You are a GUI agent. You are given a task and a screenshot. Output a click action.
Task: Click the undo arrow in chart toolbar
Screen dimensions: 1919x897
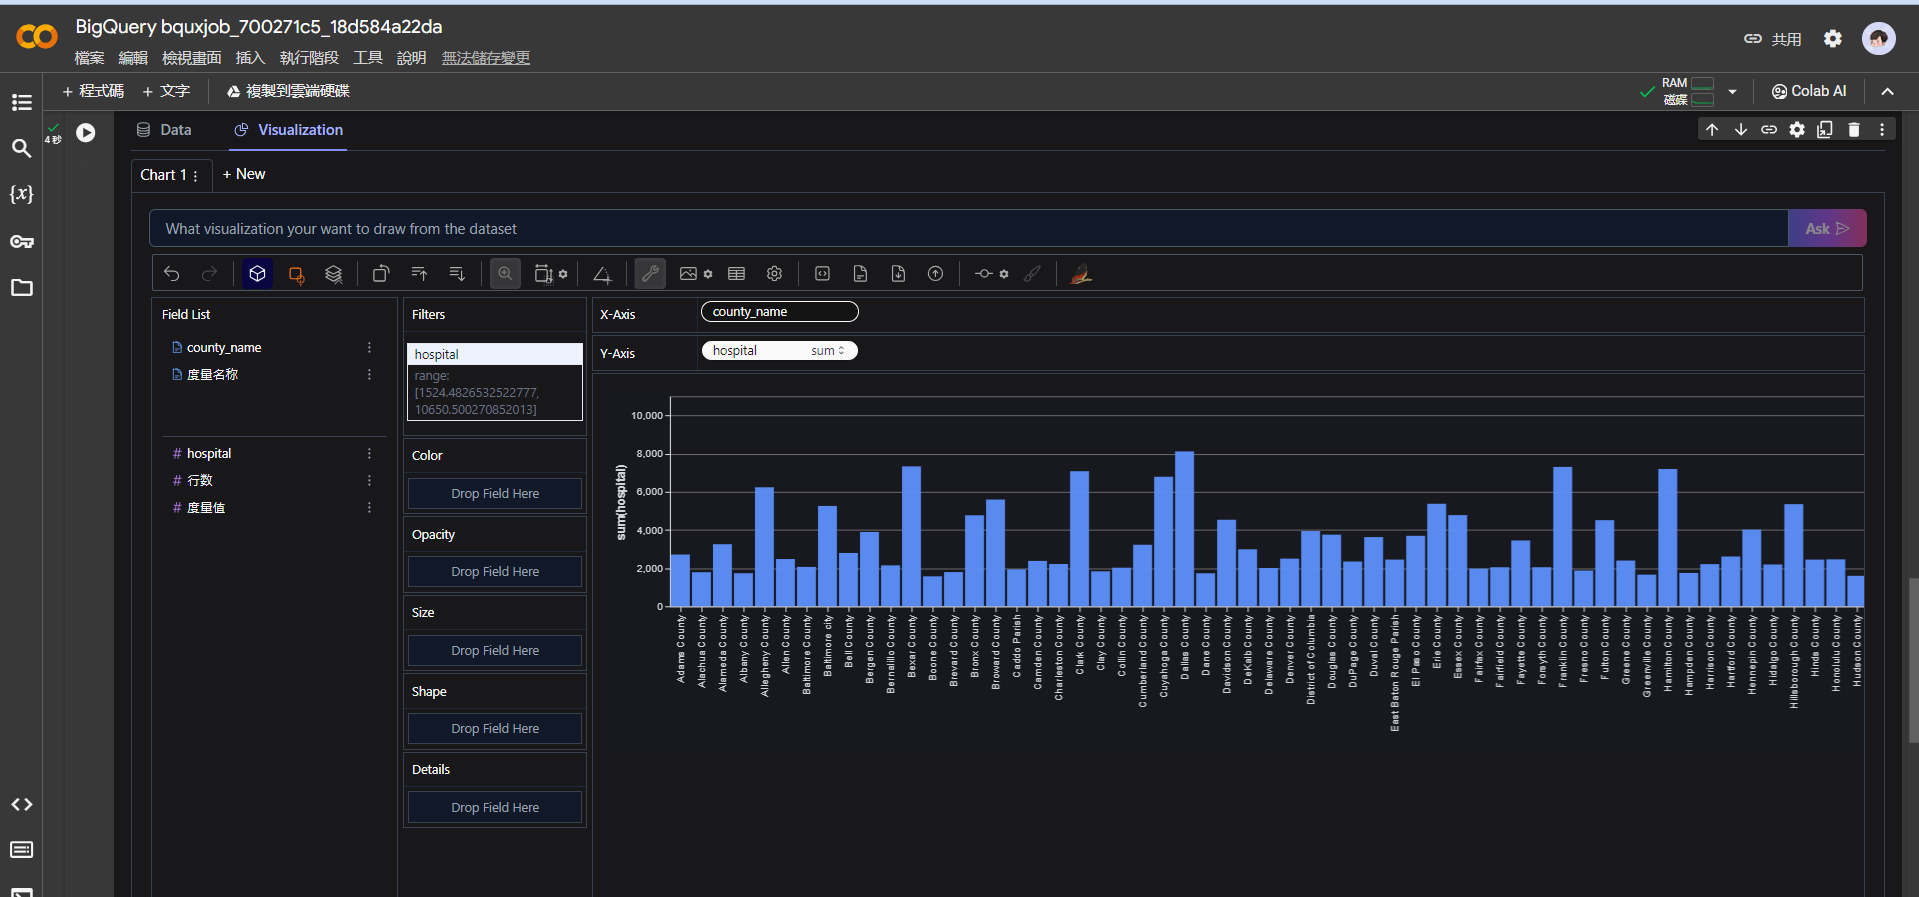tap(172, 274)
